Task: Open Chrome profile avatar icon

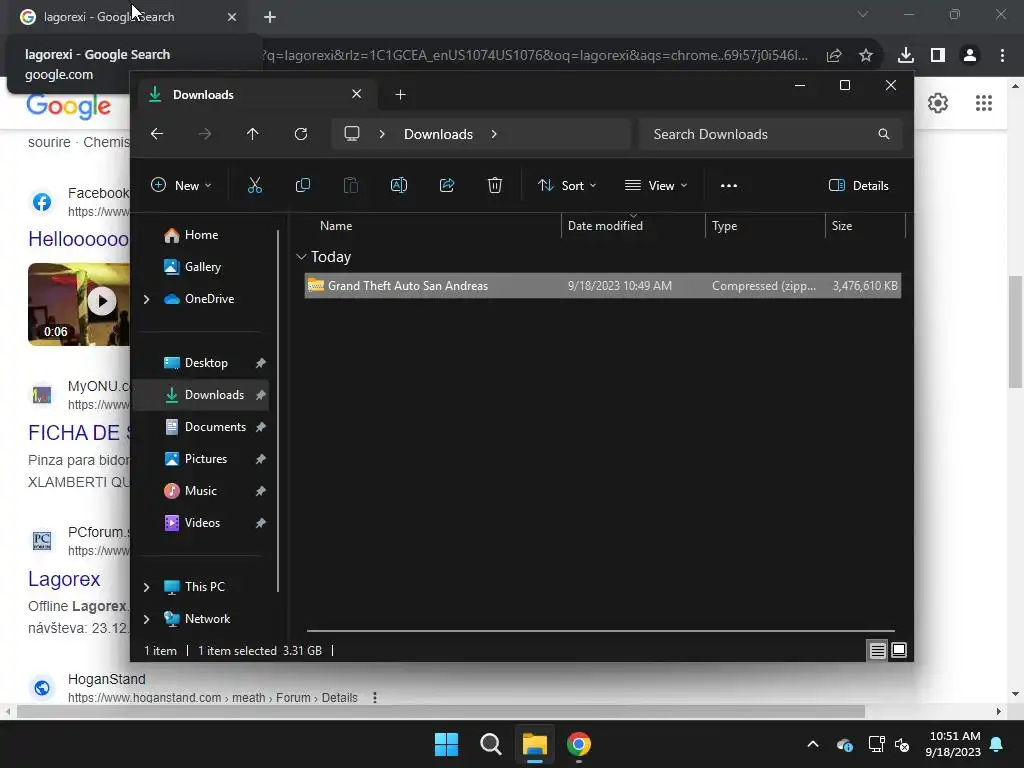Action: point(970,56)
